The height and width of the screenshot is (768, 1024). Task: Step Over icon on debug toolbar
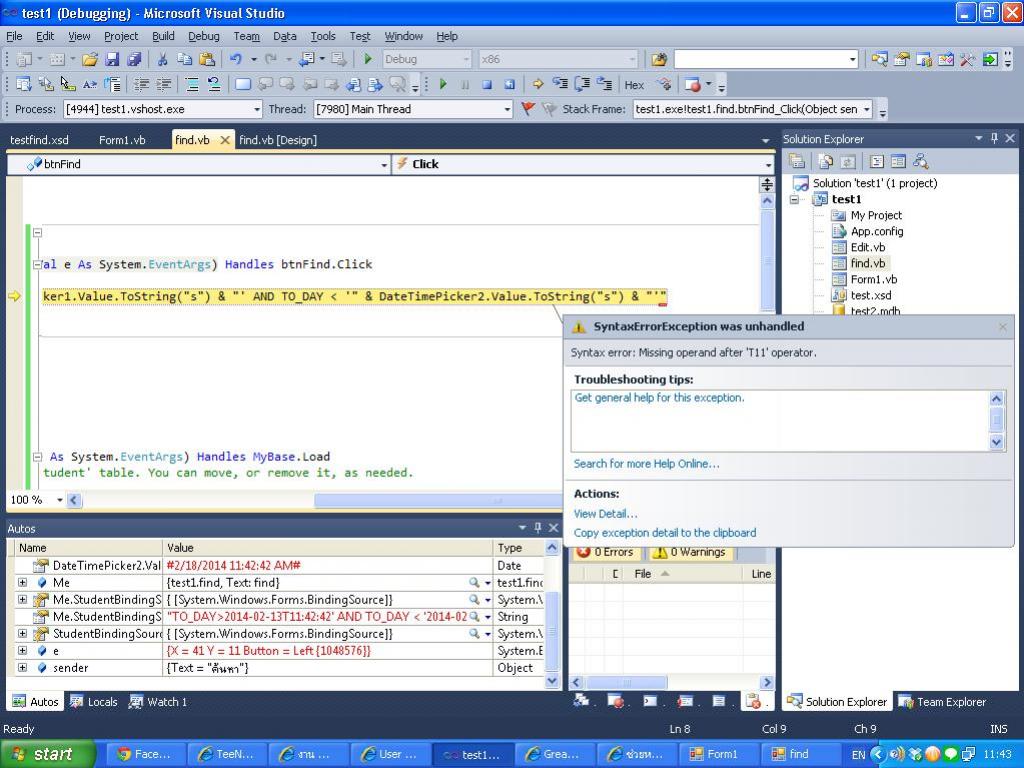click(582, 84)
